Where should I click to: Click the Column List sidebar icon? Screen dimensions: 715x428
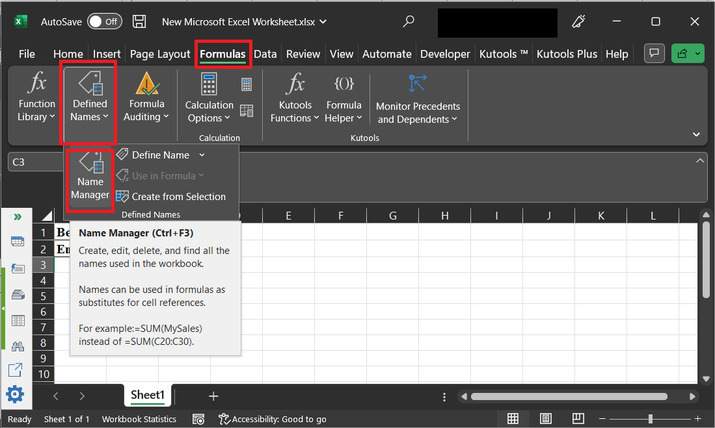click(17, 320)
